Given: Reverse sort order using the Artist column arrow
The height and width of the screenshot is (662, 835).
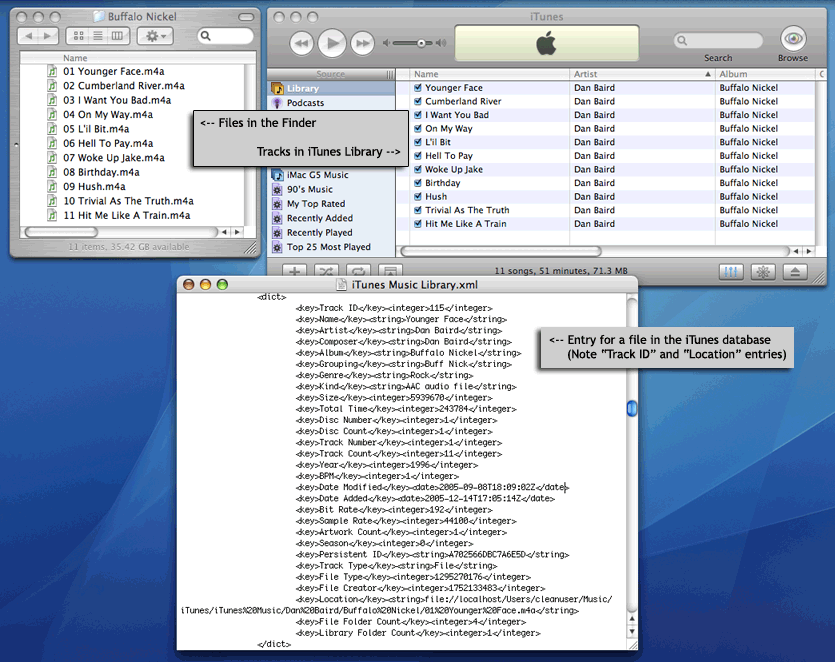Looking at the screenshot, I should pyautogui.click(x=708, y=74).
